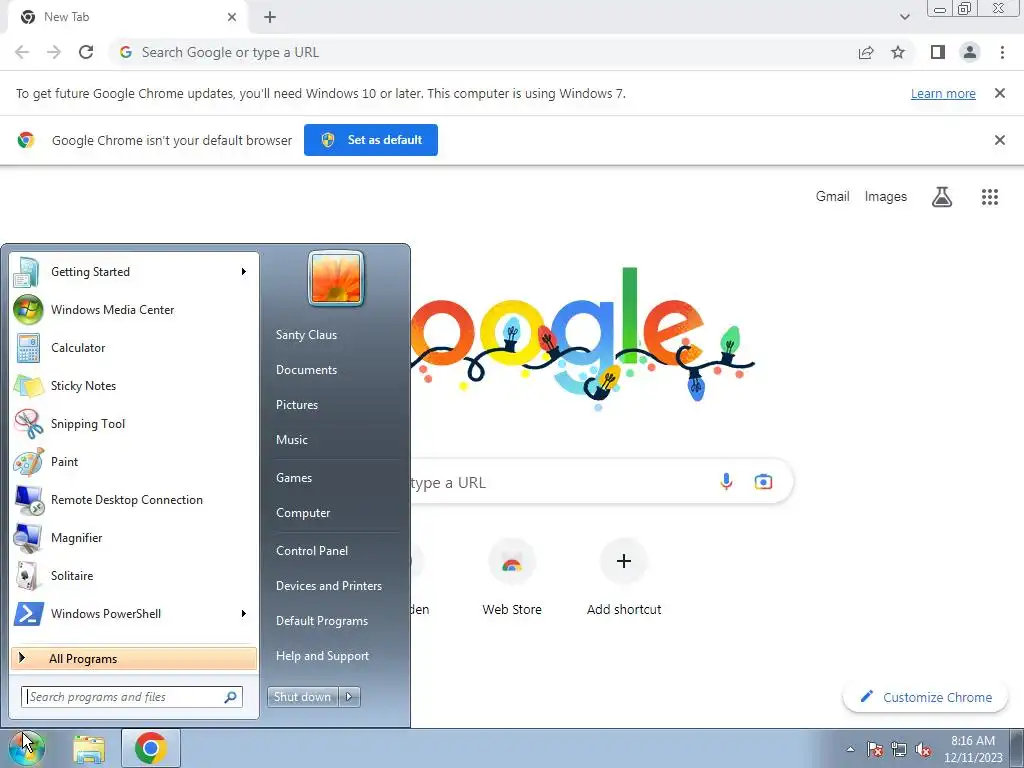
Task: Open Shut down options arrow
Action: point(349,697)
